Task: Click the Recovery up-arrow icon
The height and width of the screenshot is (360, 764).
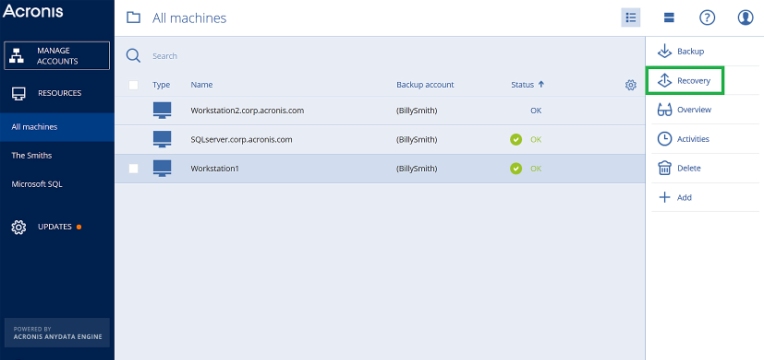Action: coord(665,80)
